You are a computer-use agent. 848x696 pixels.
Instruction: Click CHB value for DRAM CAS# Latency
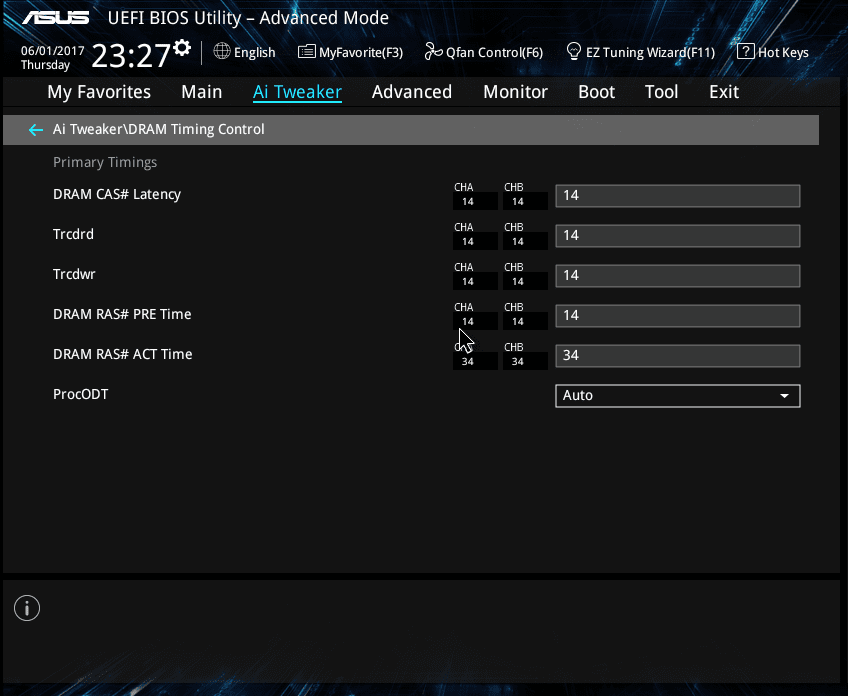[518, 202]
